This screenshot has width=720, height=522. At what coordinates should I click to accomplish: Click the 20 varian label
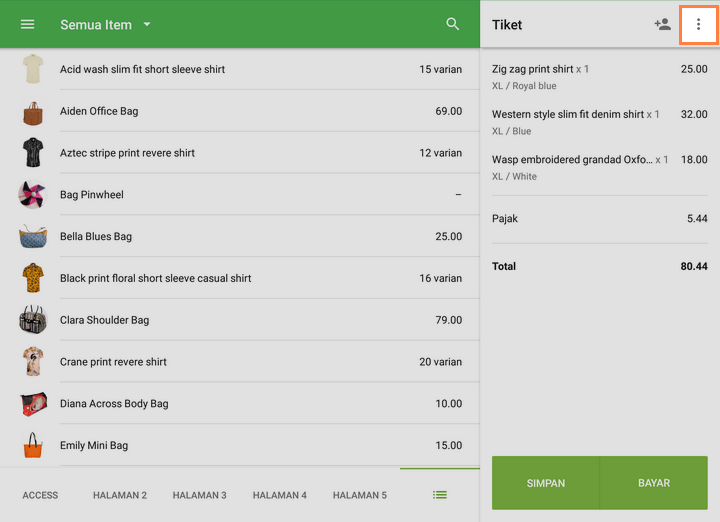440,362
